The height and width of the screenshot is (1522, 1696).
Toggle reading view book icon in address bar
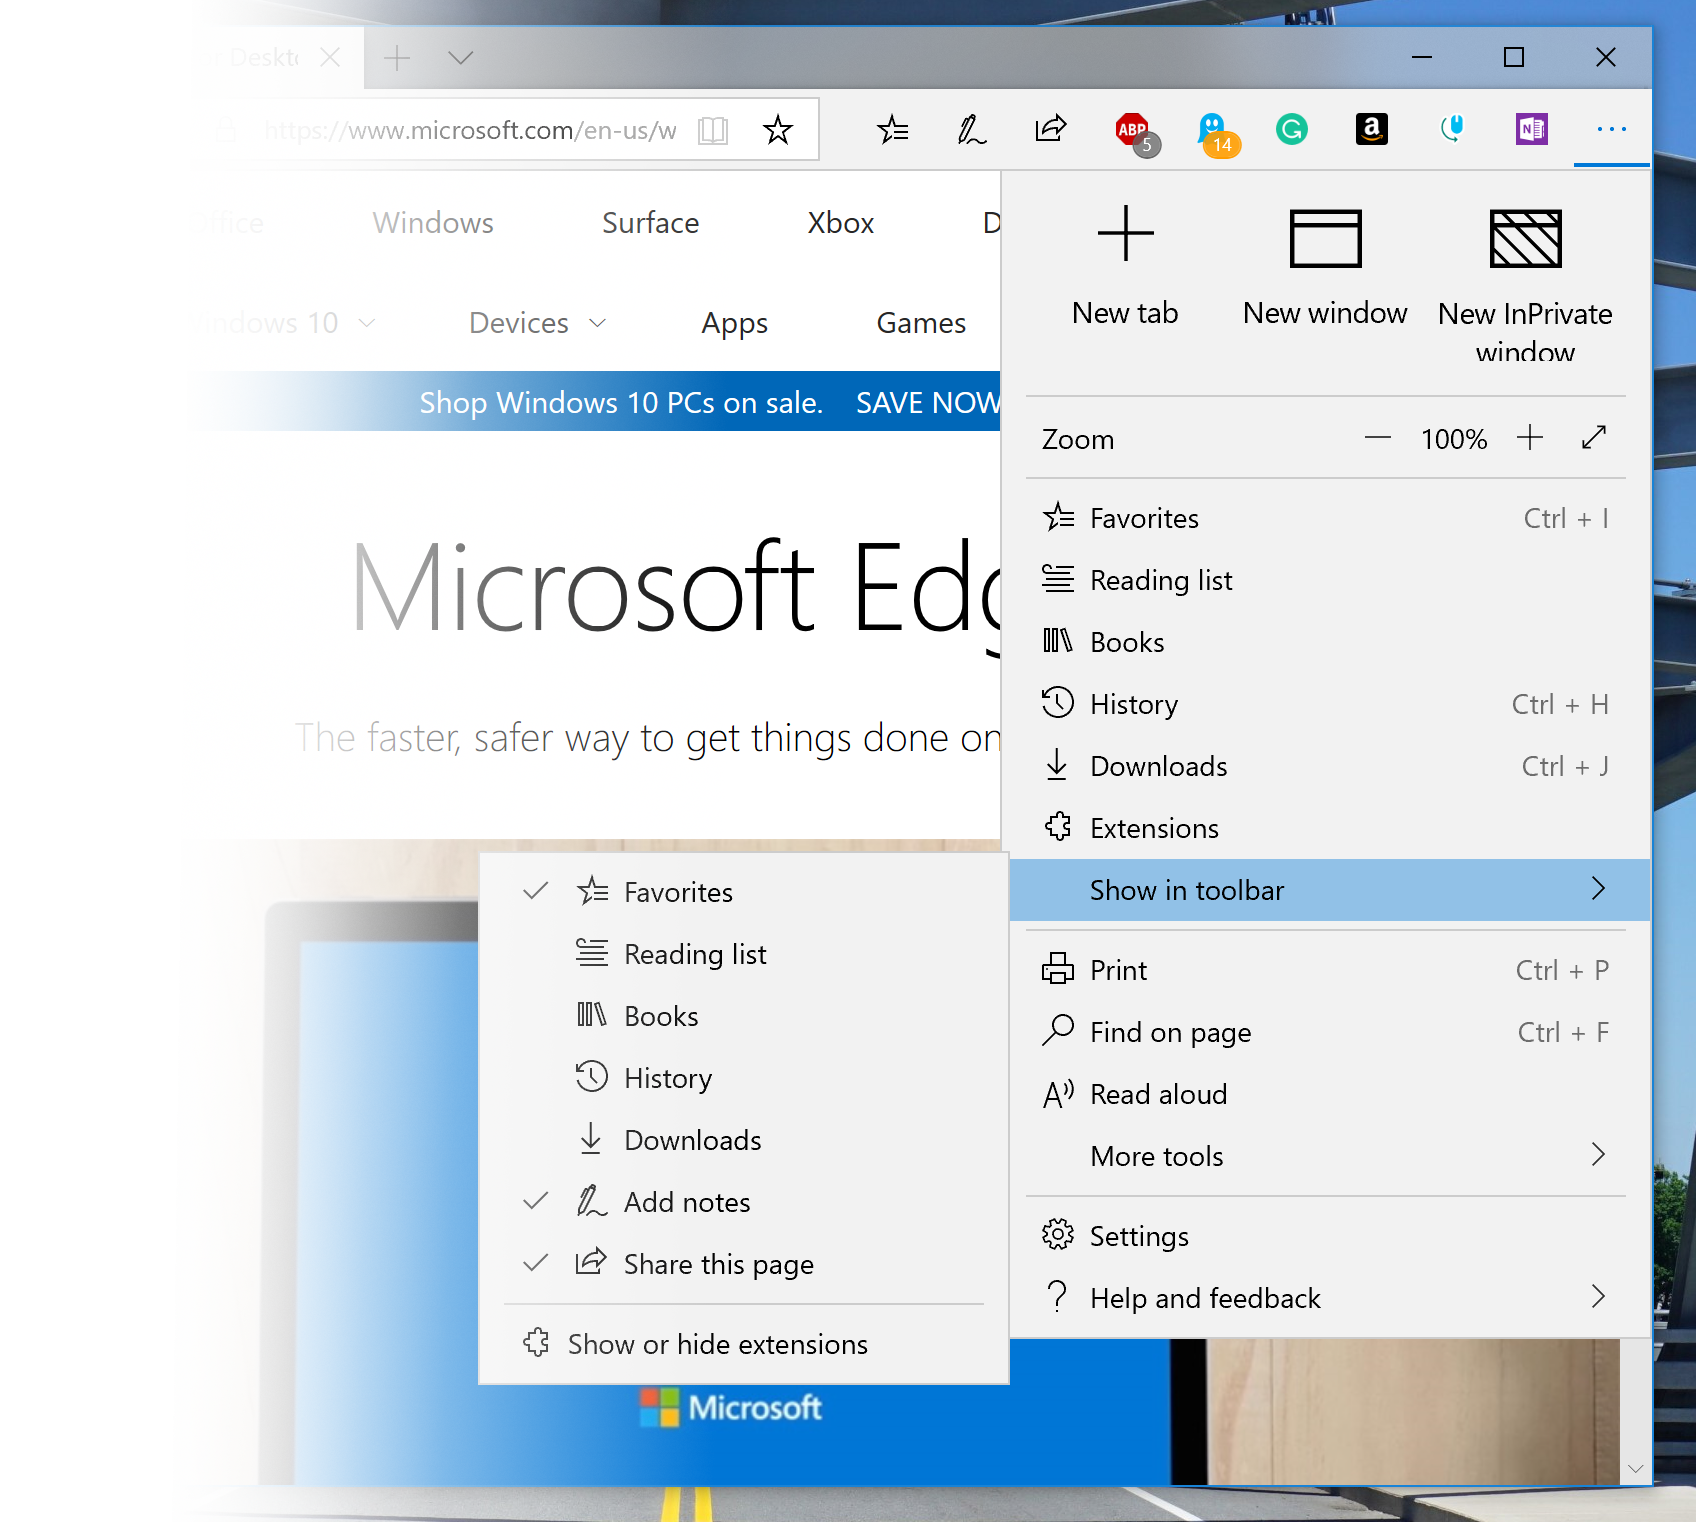click(713, 130)
